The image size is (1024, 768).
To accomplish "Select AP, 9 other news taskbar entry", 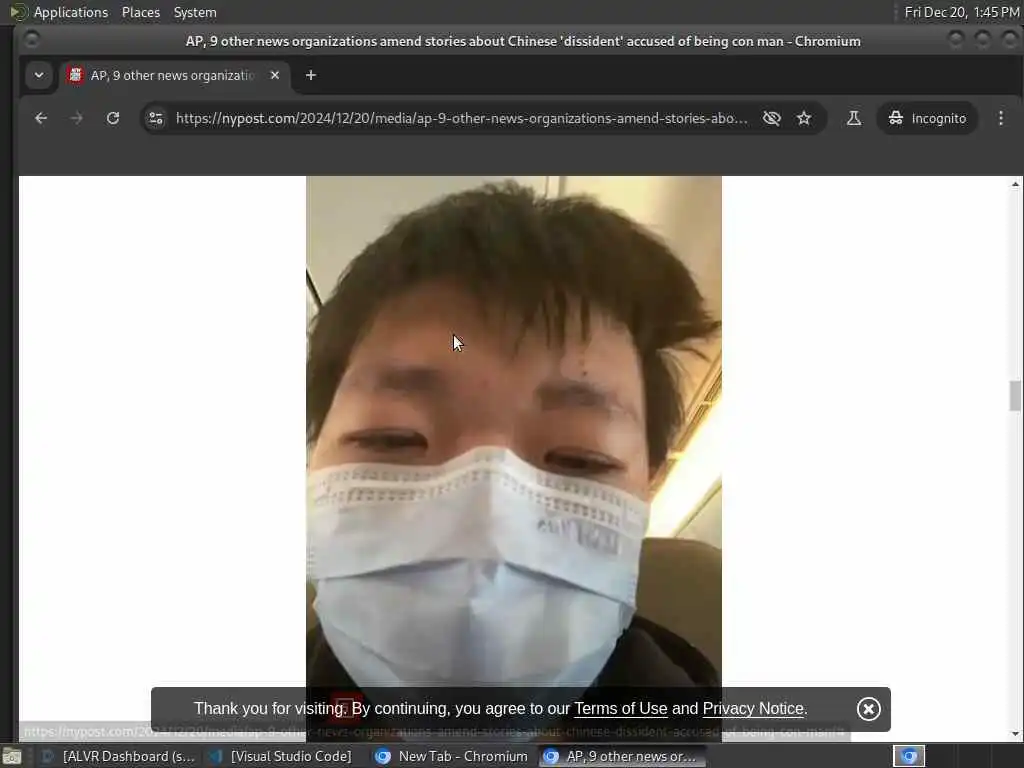I will (622, 756).
